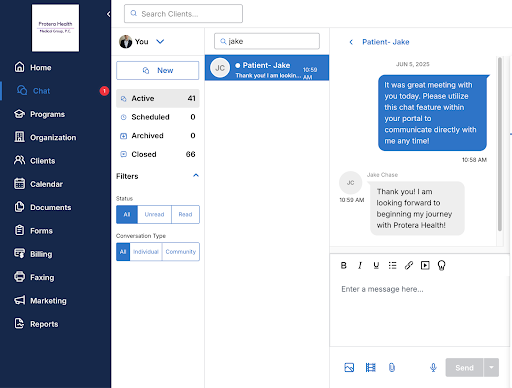Go back using the left chevron
The image size is (512, 388).
[x=351, y=42]
